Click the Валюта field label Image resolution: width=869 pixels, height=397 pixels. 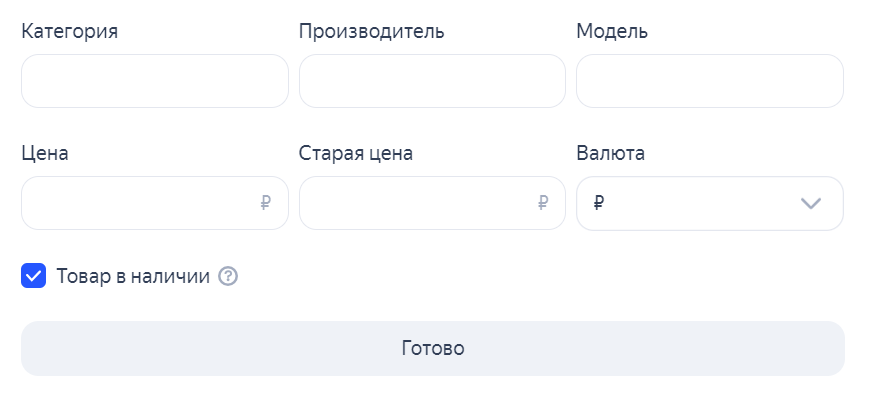pos(610,153)
